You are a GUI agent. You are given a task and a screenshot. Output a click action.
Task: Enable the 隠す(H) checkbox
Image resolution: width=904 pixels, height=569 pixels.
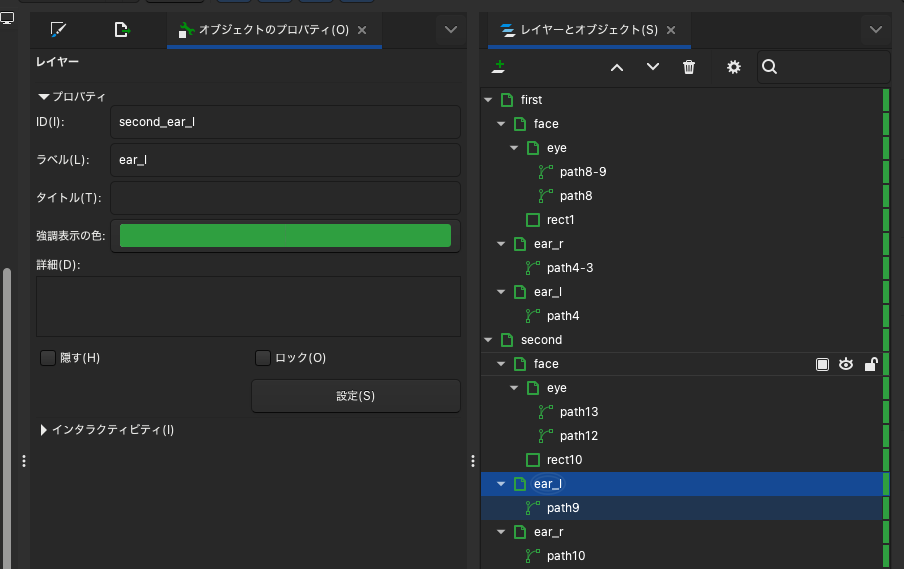point(48,358)
